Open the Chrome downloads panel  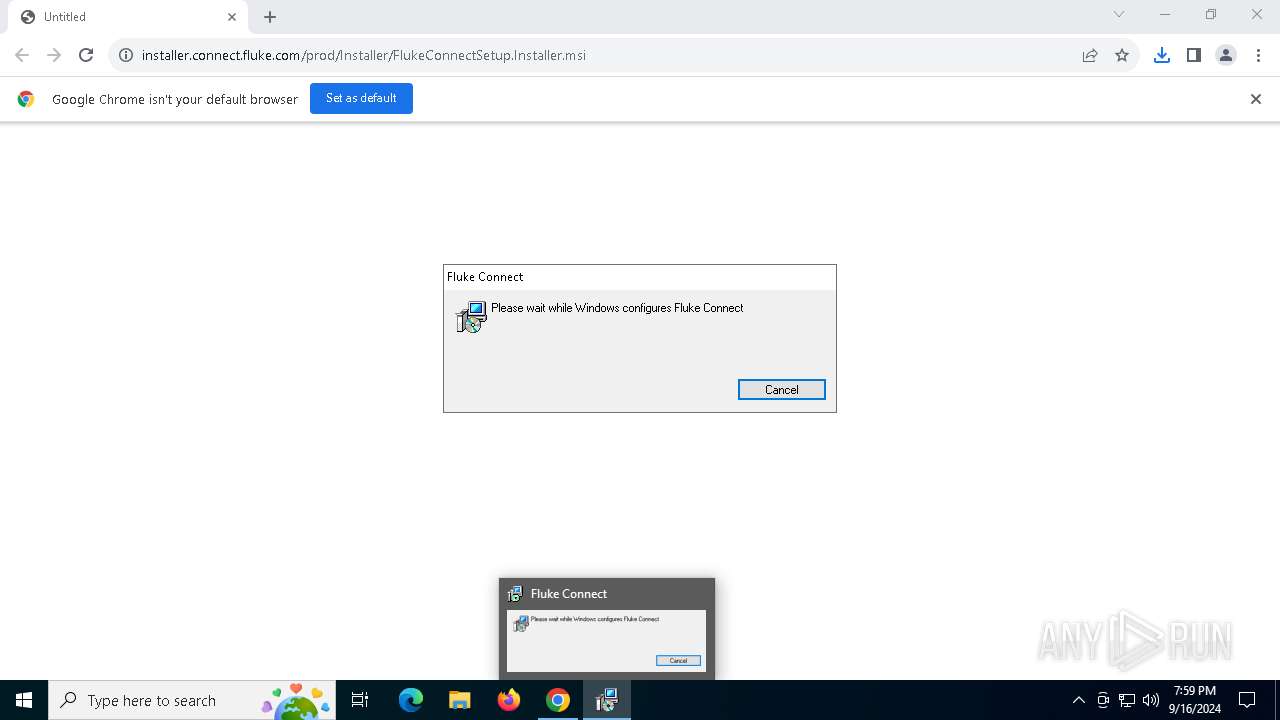1162,55
